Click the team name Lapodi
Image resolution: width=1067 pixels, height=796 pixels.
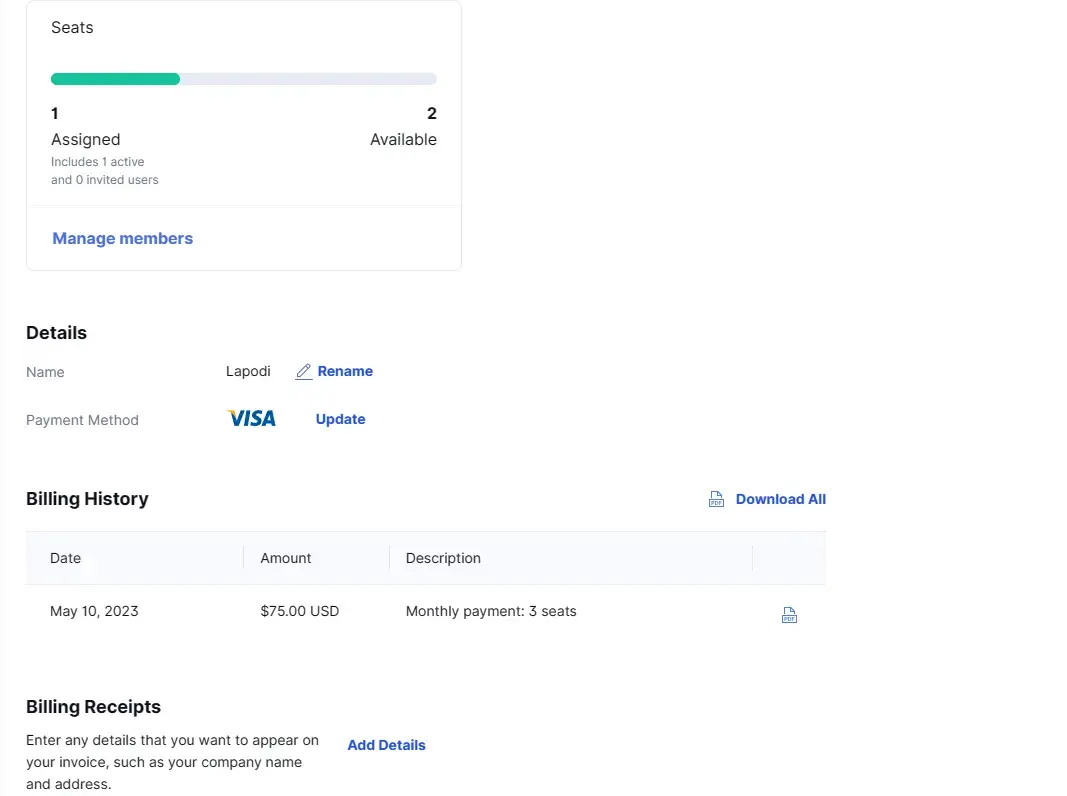click(x=248, y=371)
